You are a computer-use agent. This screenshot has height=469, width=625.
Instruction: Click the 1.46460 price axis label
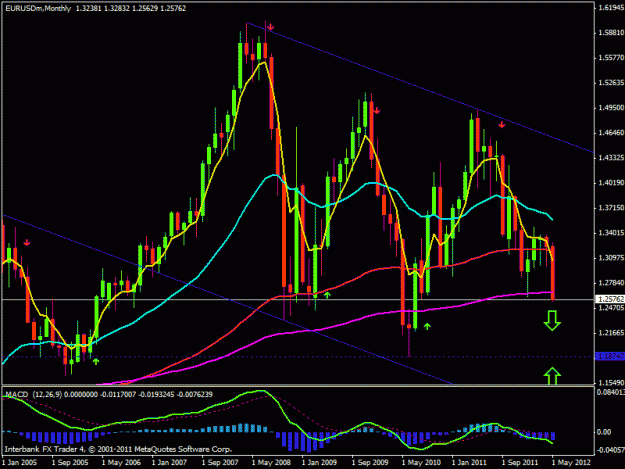tap(611, 133)
